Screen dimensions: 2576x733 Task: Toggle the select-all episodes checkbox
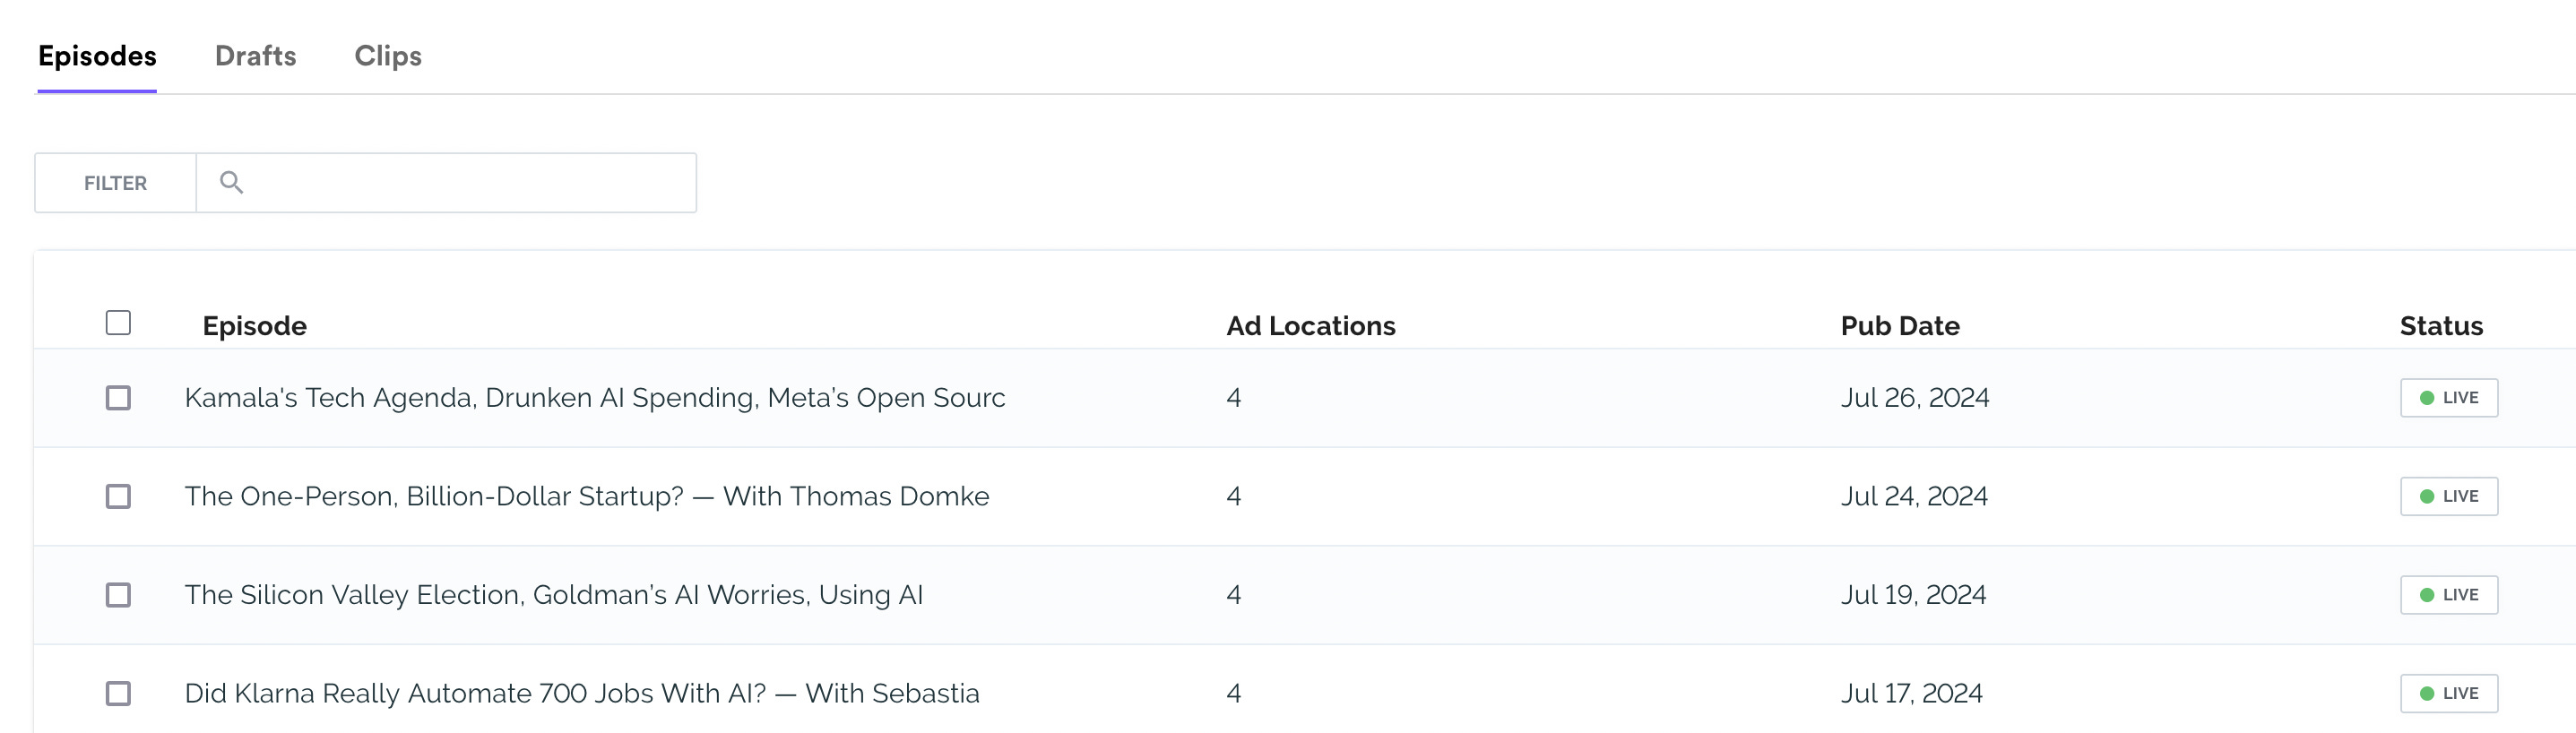pos(118,323)
